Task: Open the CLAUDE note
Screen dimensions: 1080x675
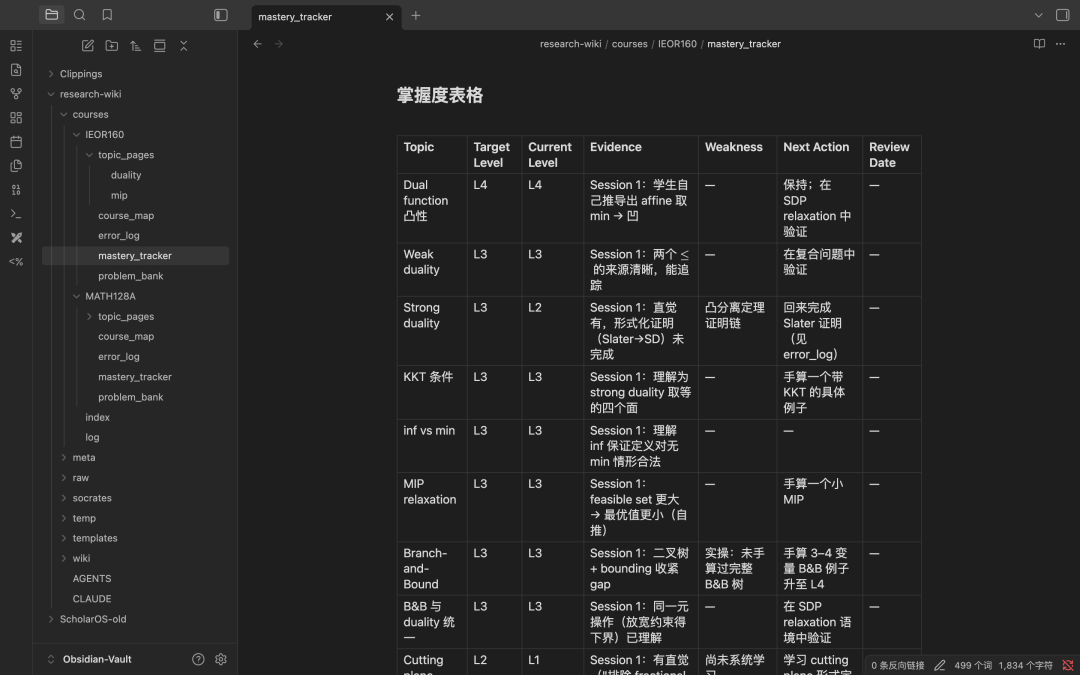Action: click(x=92, y=599)
